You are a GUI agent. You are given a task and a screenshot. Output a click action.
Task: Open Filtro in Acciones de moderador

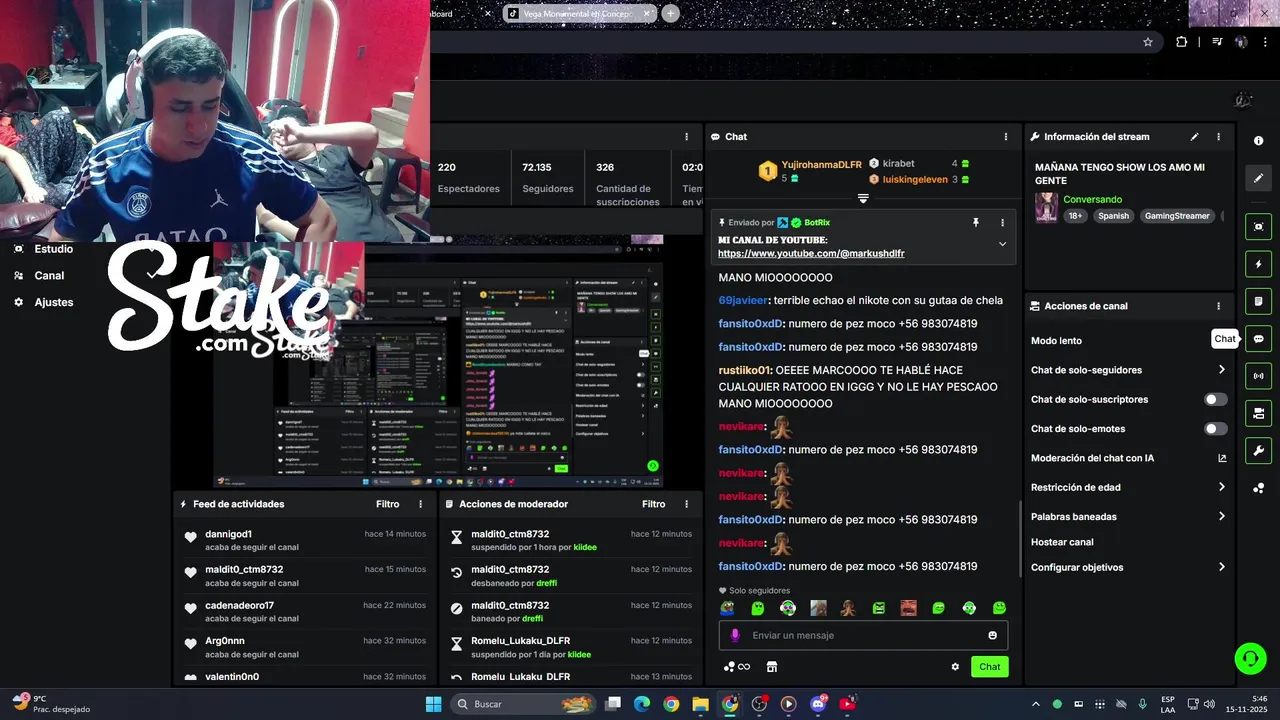[653, 504]
